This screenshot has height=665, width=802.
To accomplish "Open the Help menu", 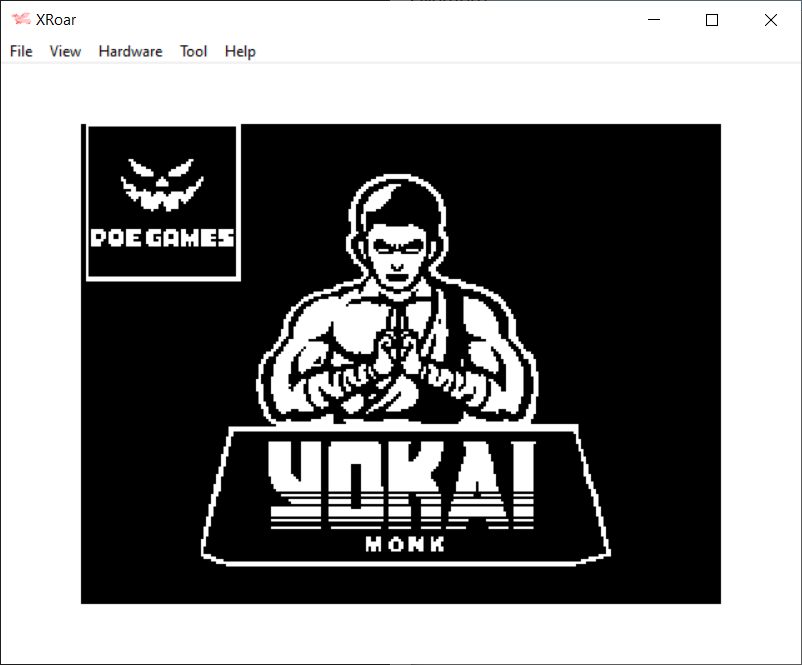I will pyautogui.click(x=240, y=51).
